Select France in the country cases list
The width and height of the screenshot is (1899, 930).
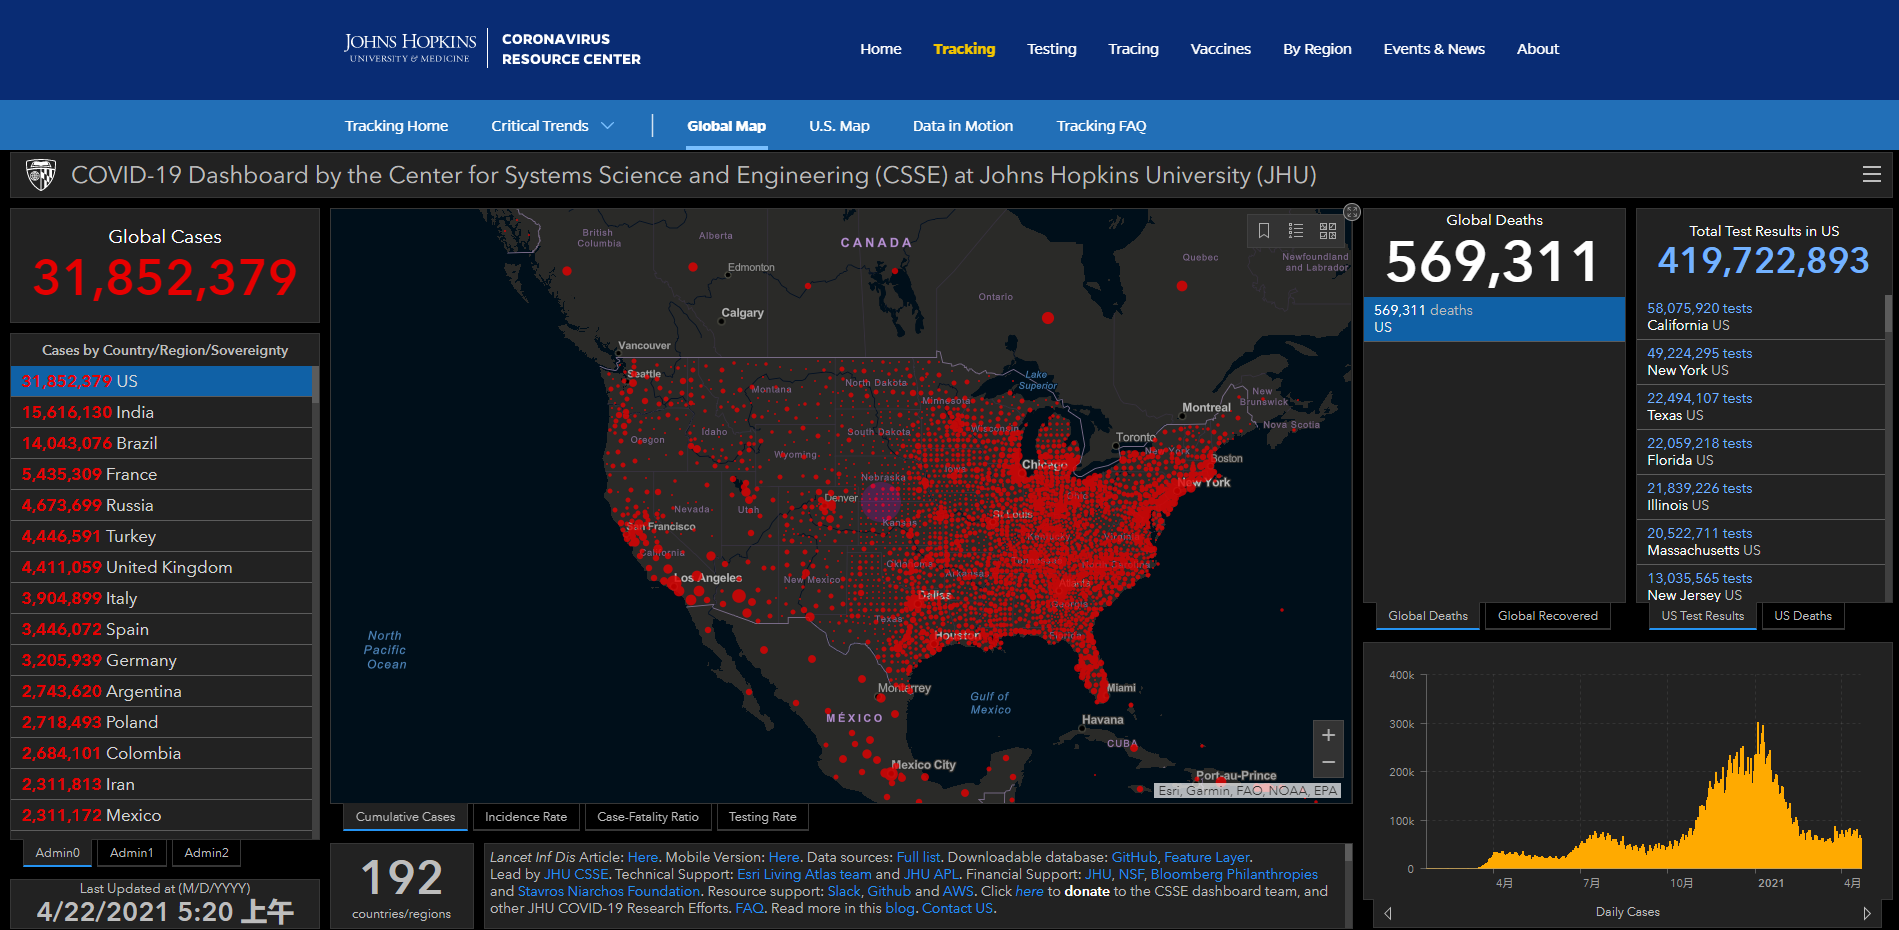click(161, 474)
